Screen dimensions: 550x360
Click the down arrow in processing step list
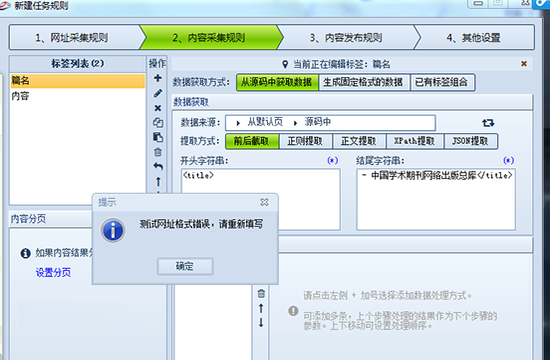(x=261, y=322)
